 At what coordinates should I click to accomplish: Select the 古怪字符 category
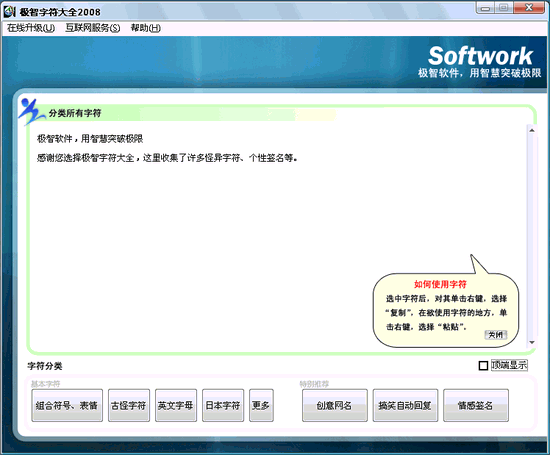(x=129, y=405)
